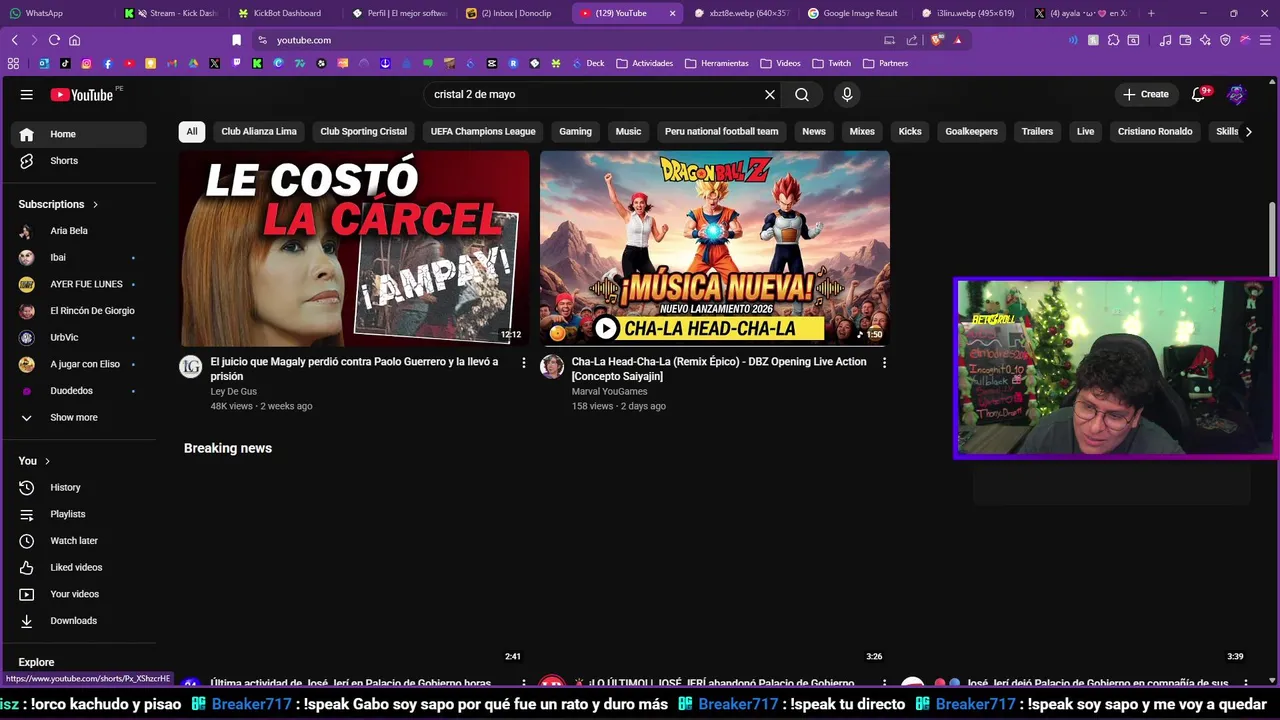Open the Marval YouGames channel link
The height and width of the screenshot is (720, 1280).
[609, 391]
